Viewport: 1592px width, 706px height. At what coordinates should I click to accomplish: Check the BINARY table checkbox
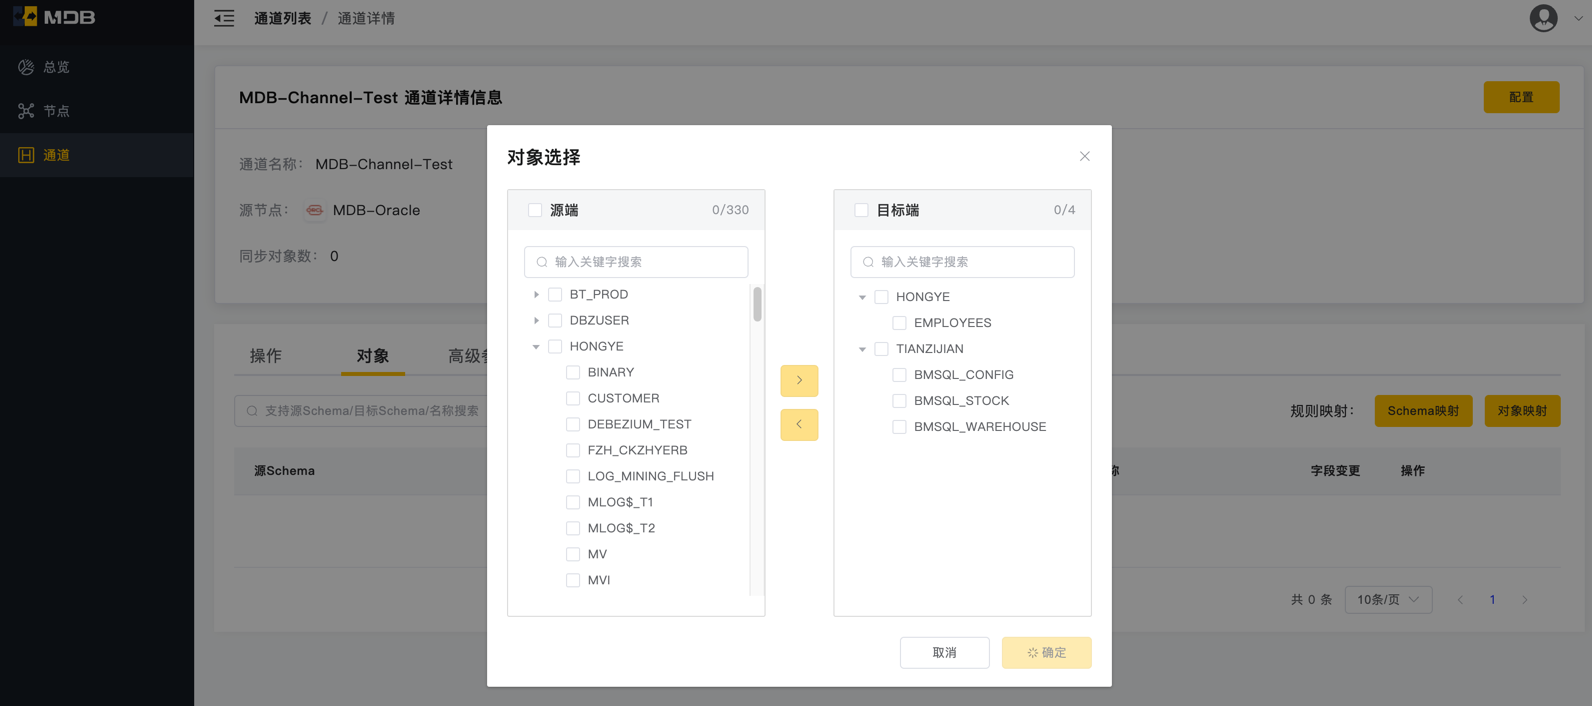coord(573,372)
